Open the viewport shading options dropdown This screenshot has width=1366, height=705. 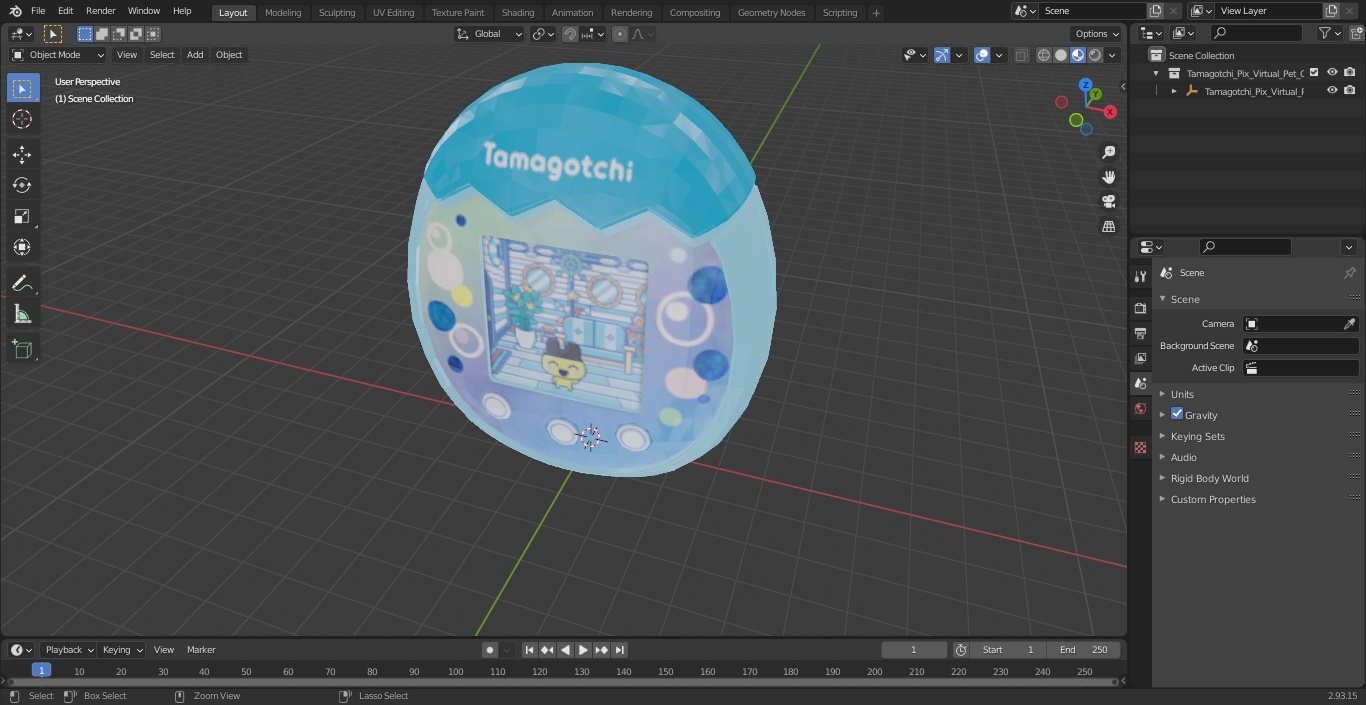click(1112, 55)
